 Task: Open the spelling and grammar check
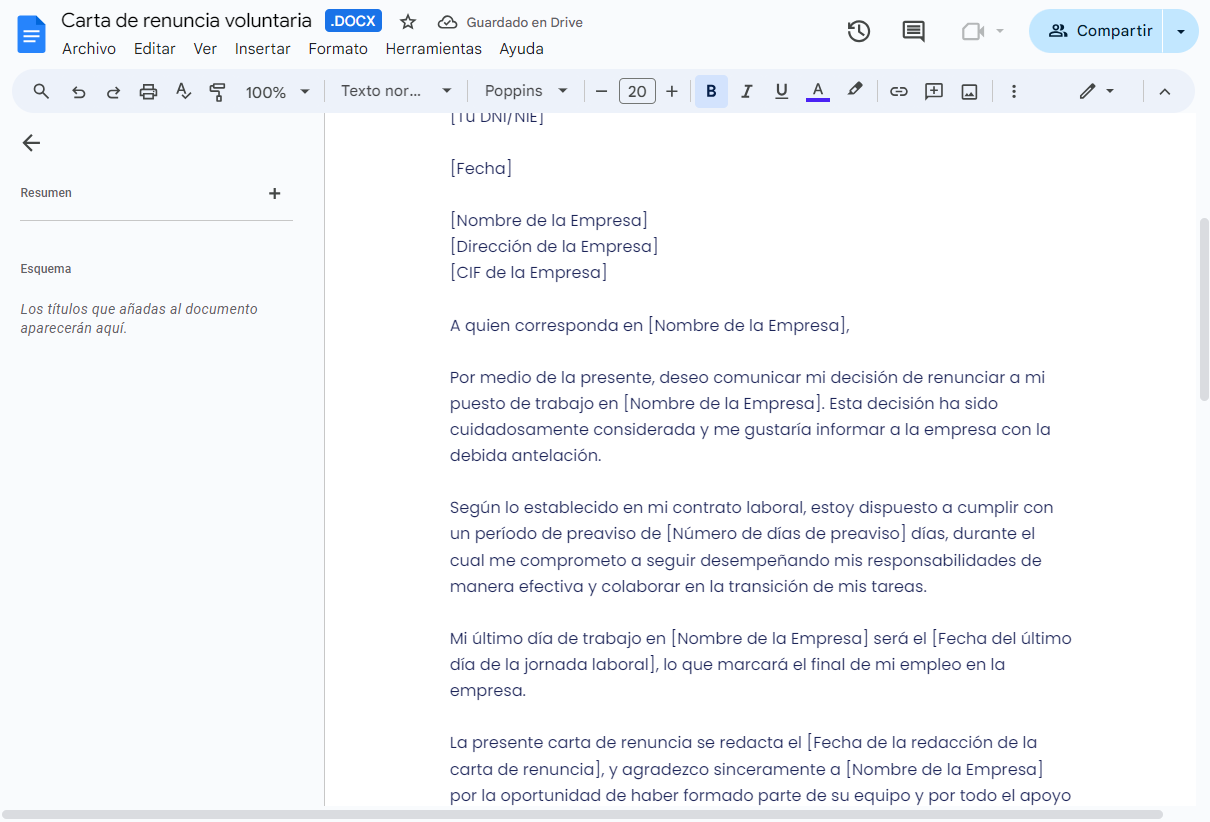[x=183, y=91]
